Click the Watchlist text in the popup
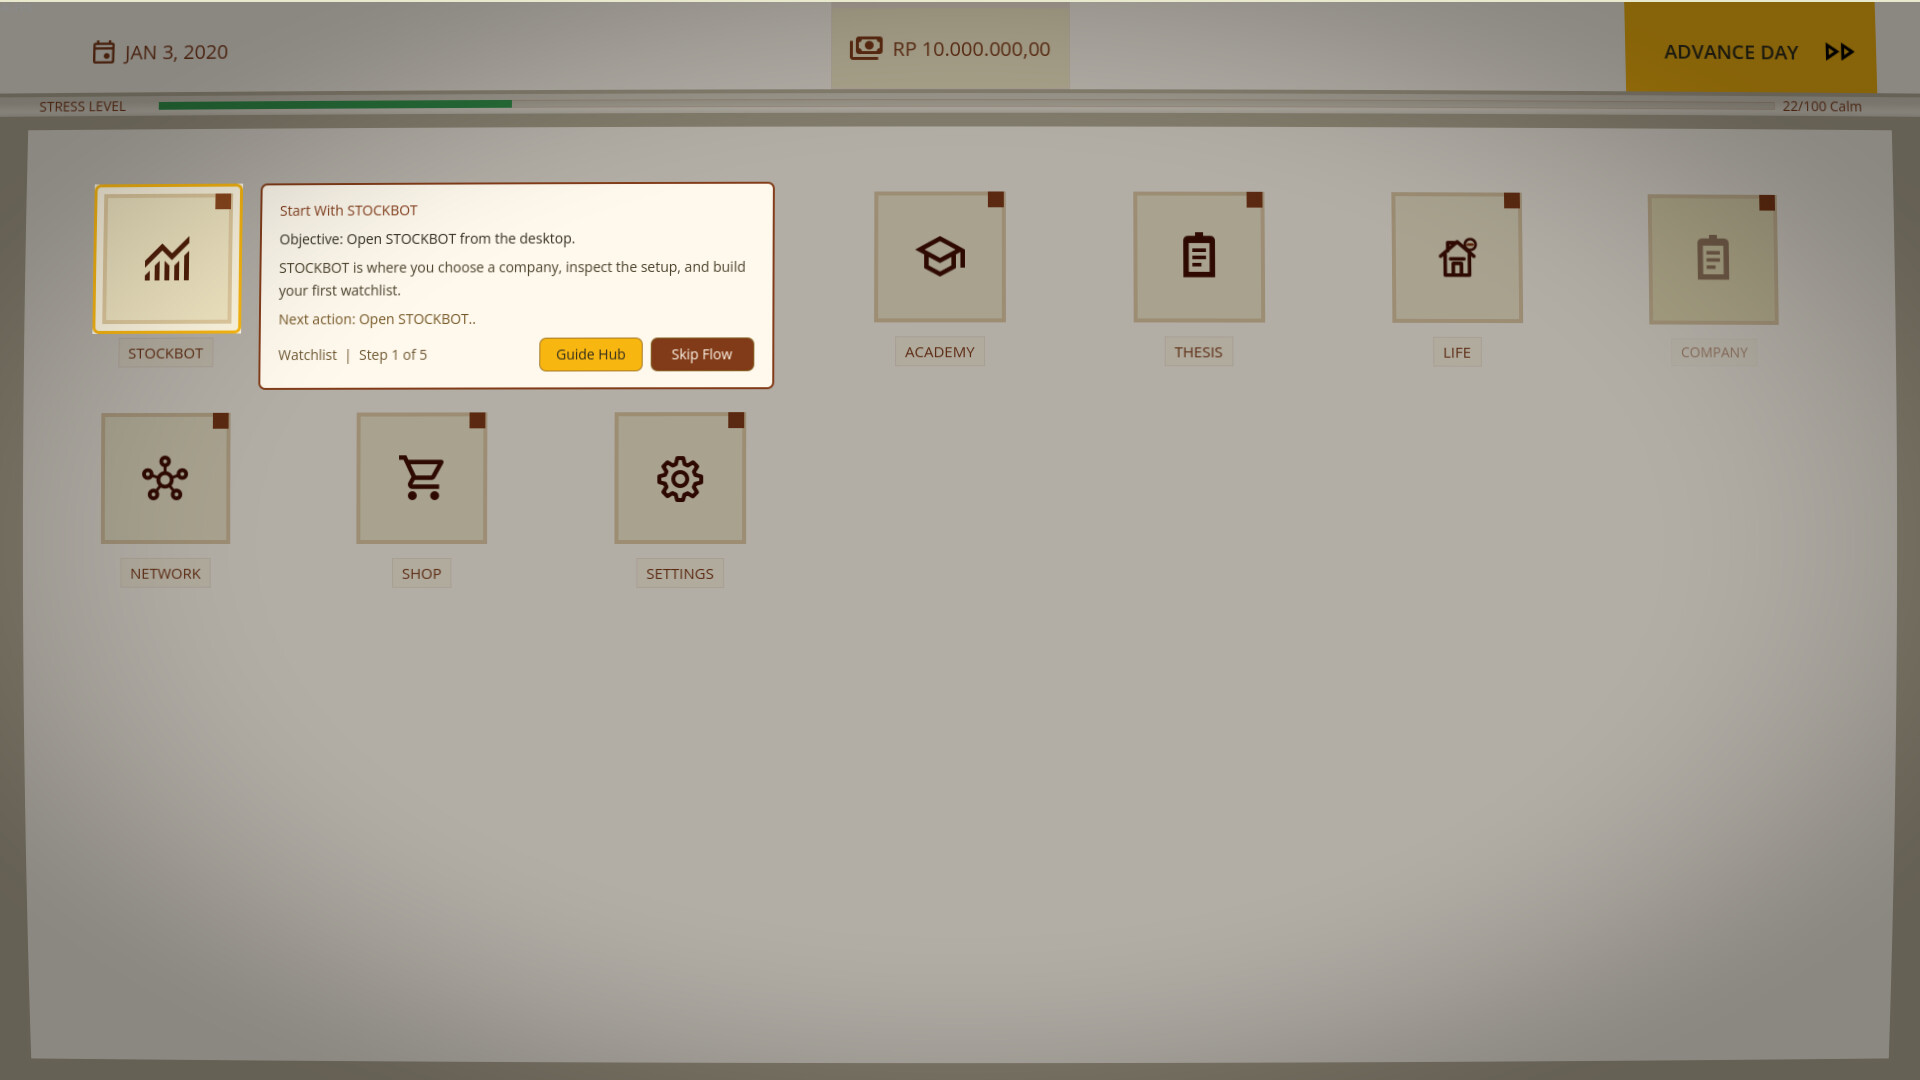Image resolution: width=1920 pixels, height=1080 pixels. click(307, 355)
